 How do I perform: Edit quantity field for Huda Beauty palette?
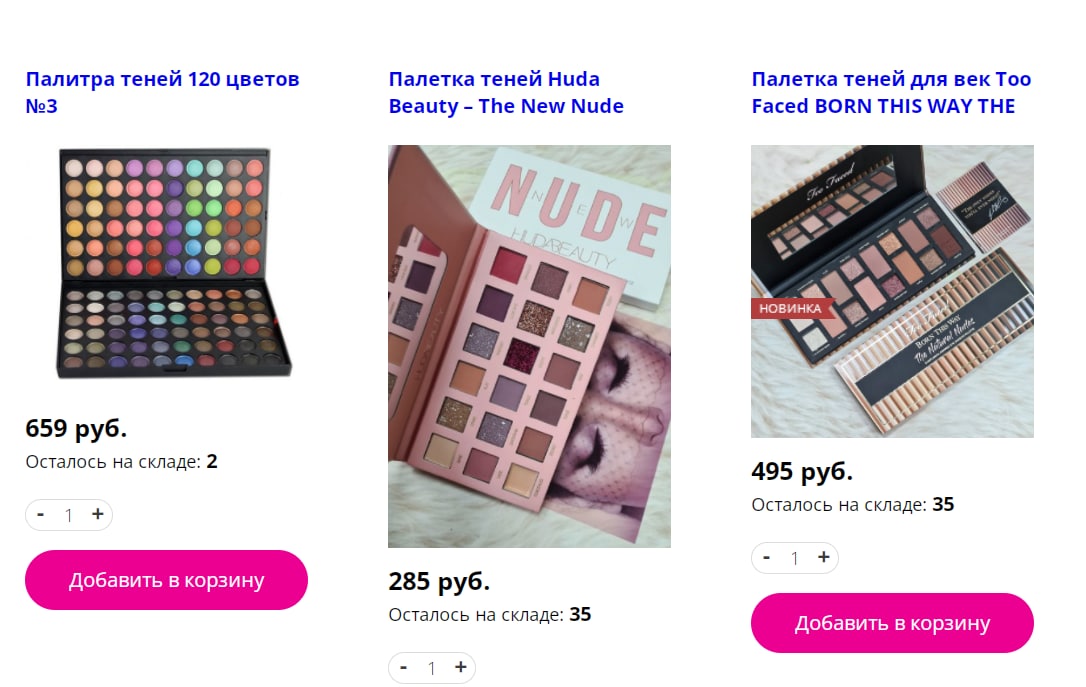coord(431,668)
